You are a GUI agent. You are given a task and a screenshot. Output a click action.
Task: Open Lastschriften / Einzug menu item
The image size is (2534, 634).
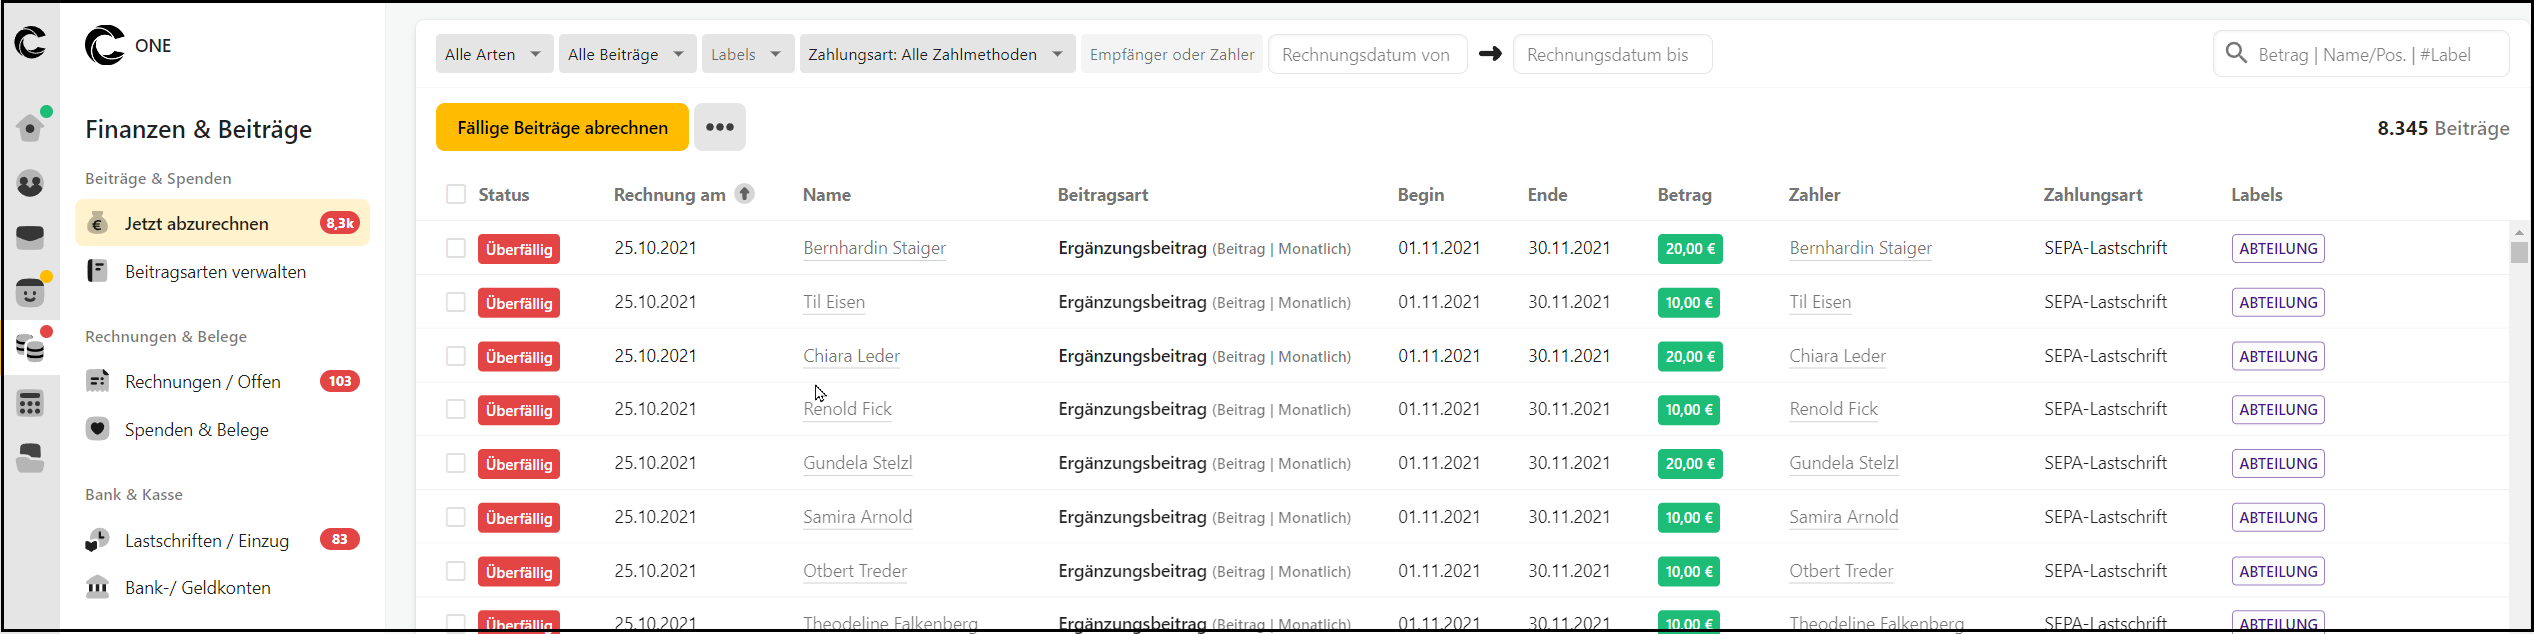[x=207, y=540]
